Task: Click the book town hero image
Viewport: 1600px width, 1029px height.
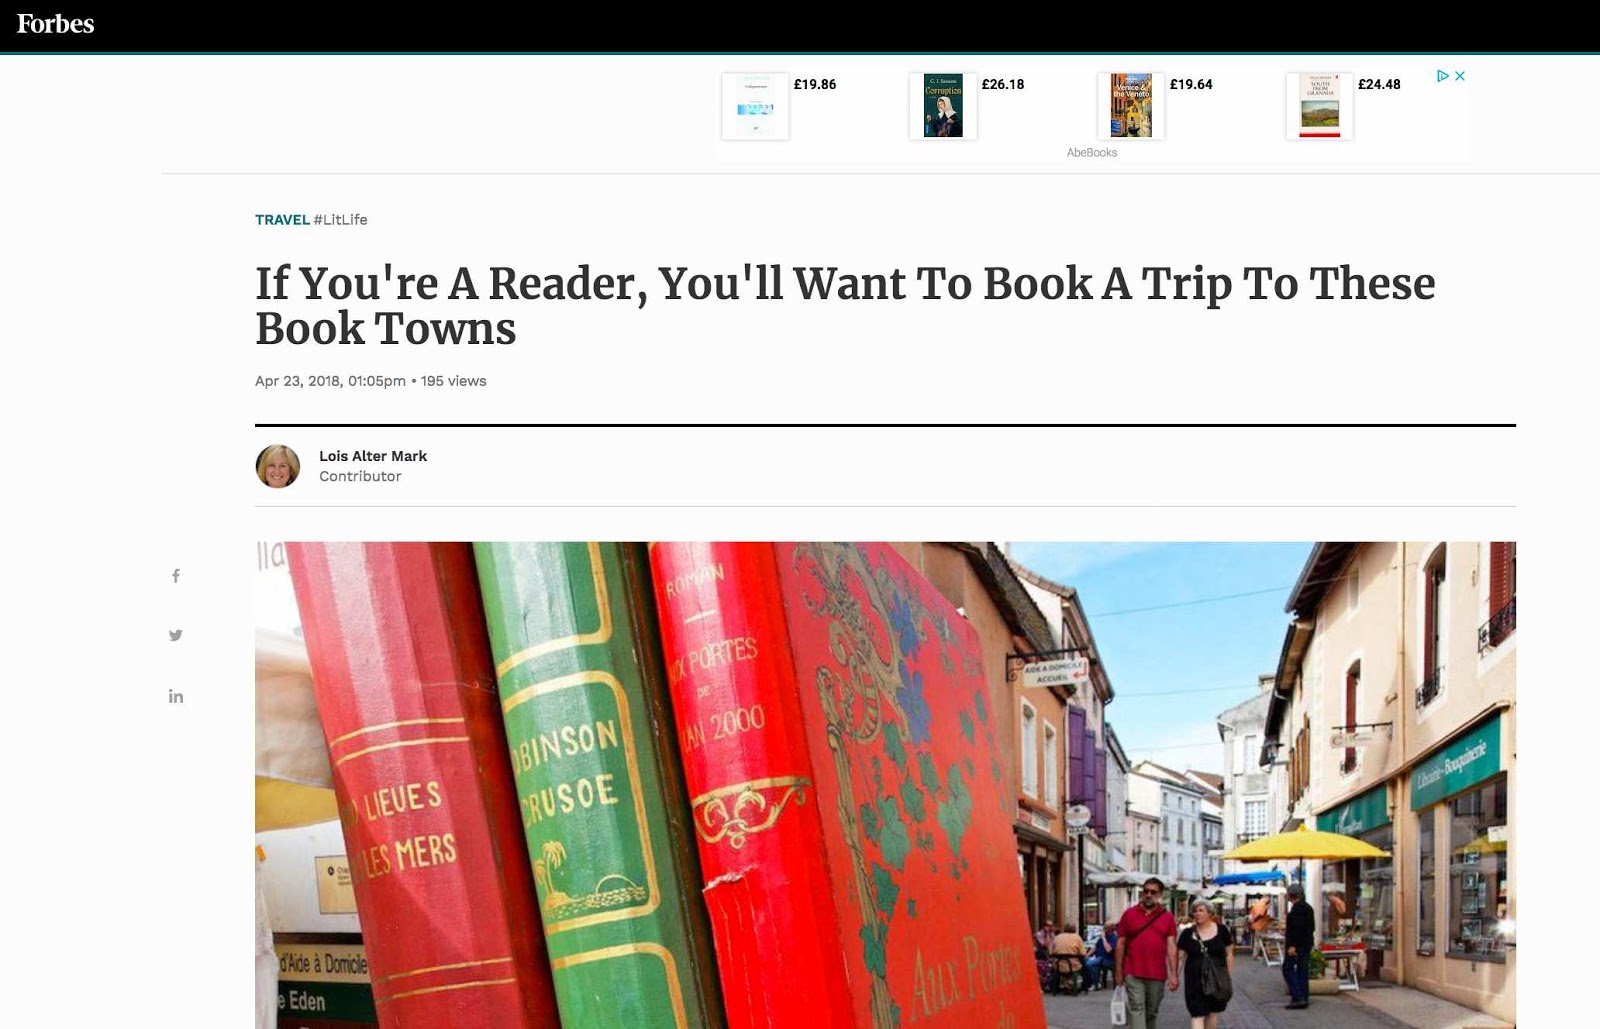Action: pos(885,785)
